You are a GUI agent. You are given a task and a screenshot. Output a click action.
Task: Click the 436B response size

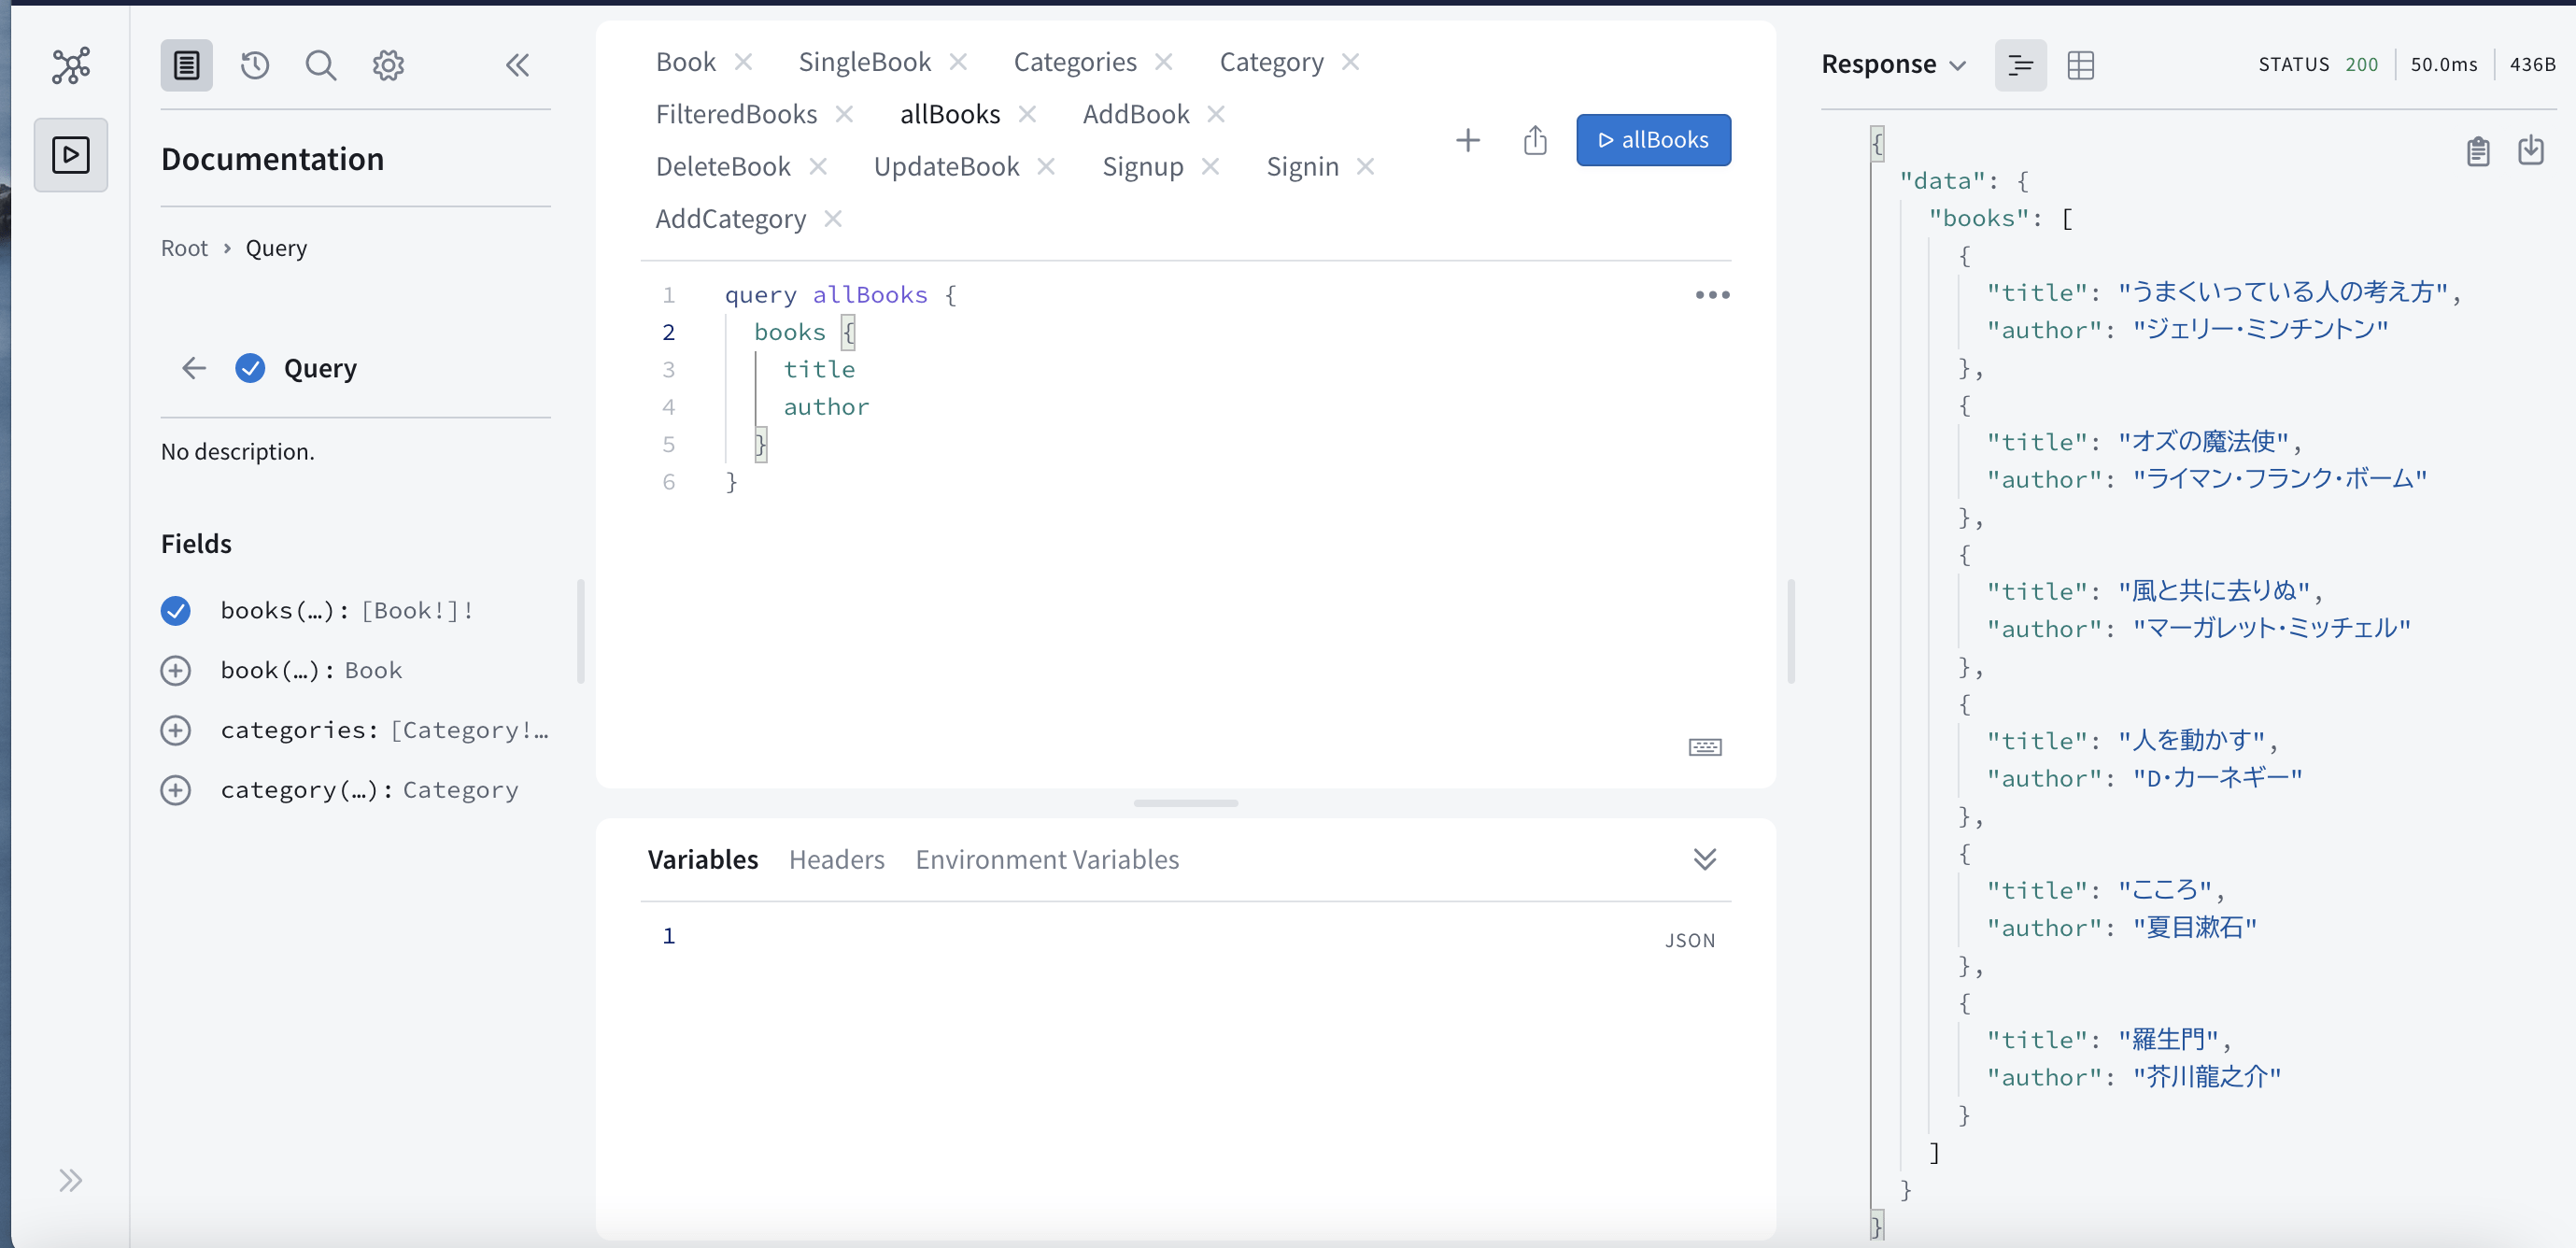click(x=2532, y=64)
